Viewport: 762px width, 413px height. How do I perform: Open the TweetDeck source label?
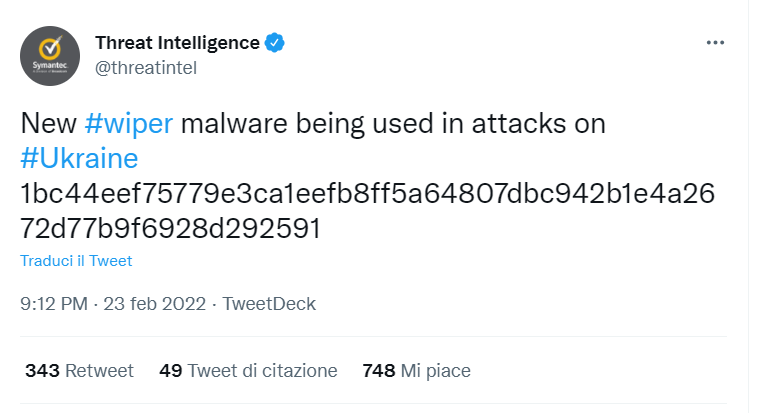coord(269,303)
